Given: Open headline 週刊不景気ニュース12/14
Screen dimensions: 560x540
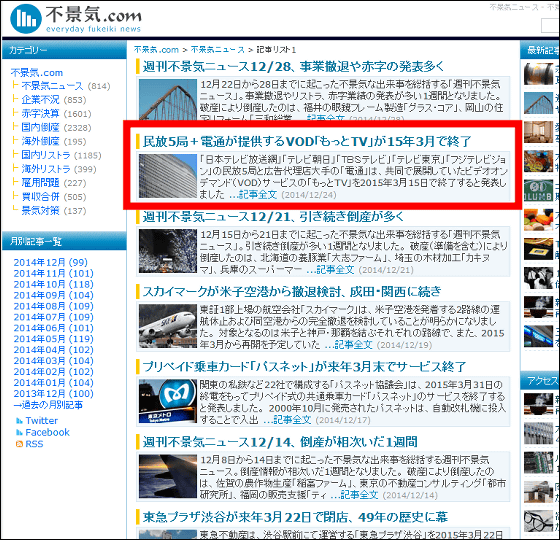Looking at the screenshot, I should (280, 442).
